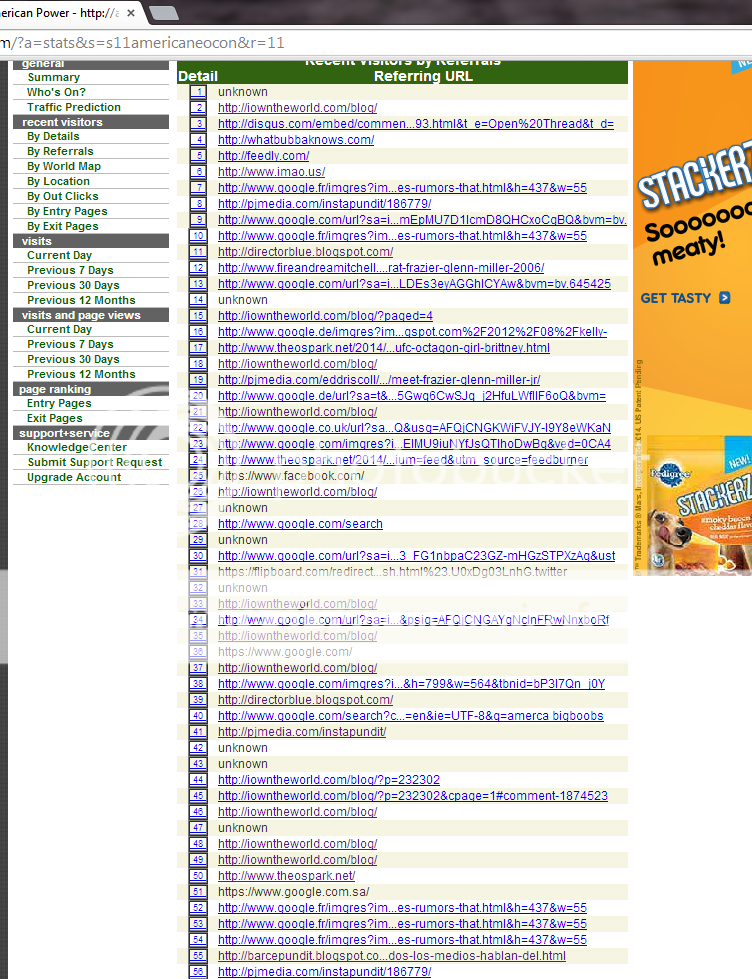The height and width of the screenshot is (979, 752).
Task: Select By Exit Pages in sidebar
Action: tap(62, 226)
